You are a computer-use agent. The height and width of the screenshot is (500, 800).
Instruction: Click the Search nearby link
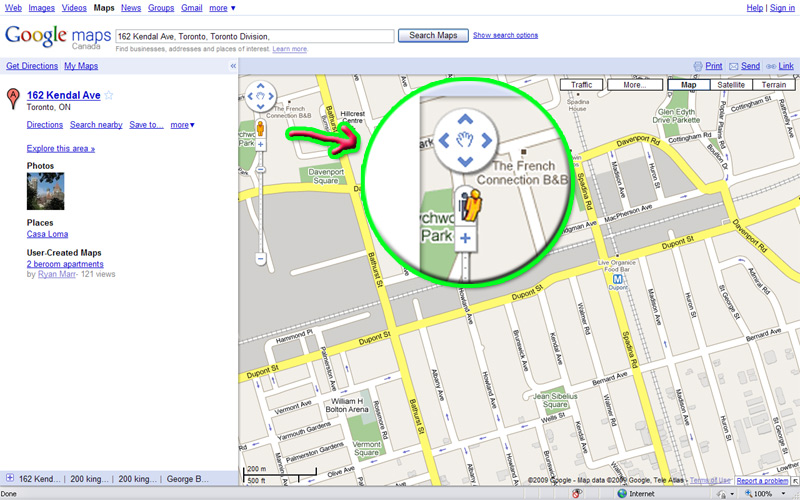tap(96, 124)
